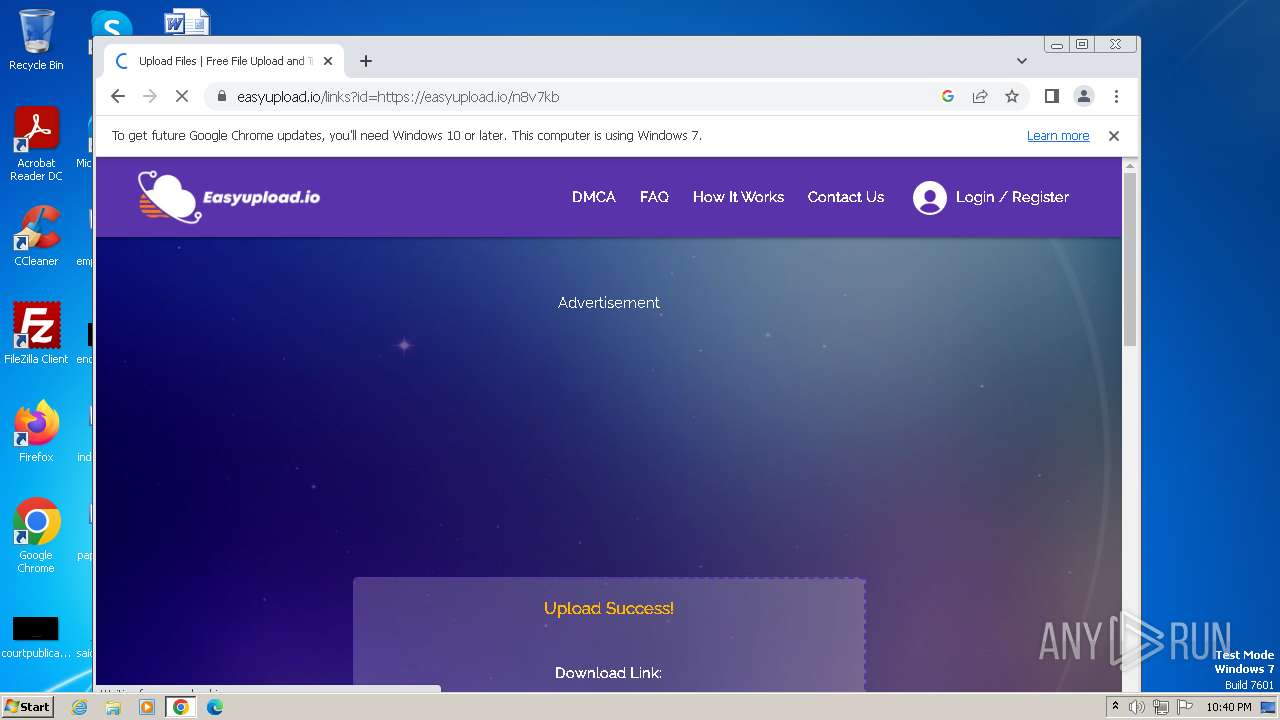
Task: Click the page vertical scrollbar
Action: coord(1130,260)
